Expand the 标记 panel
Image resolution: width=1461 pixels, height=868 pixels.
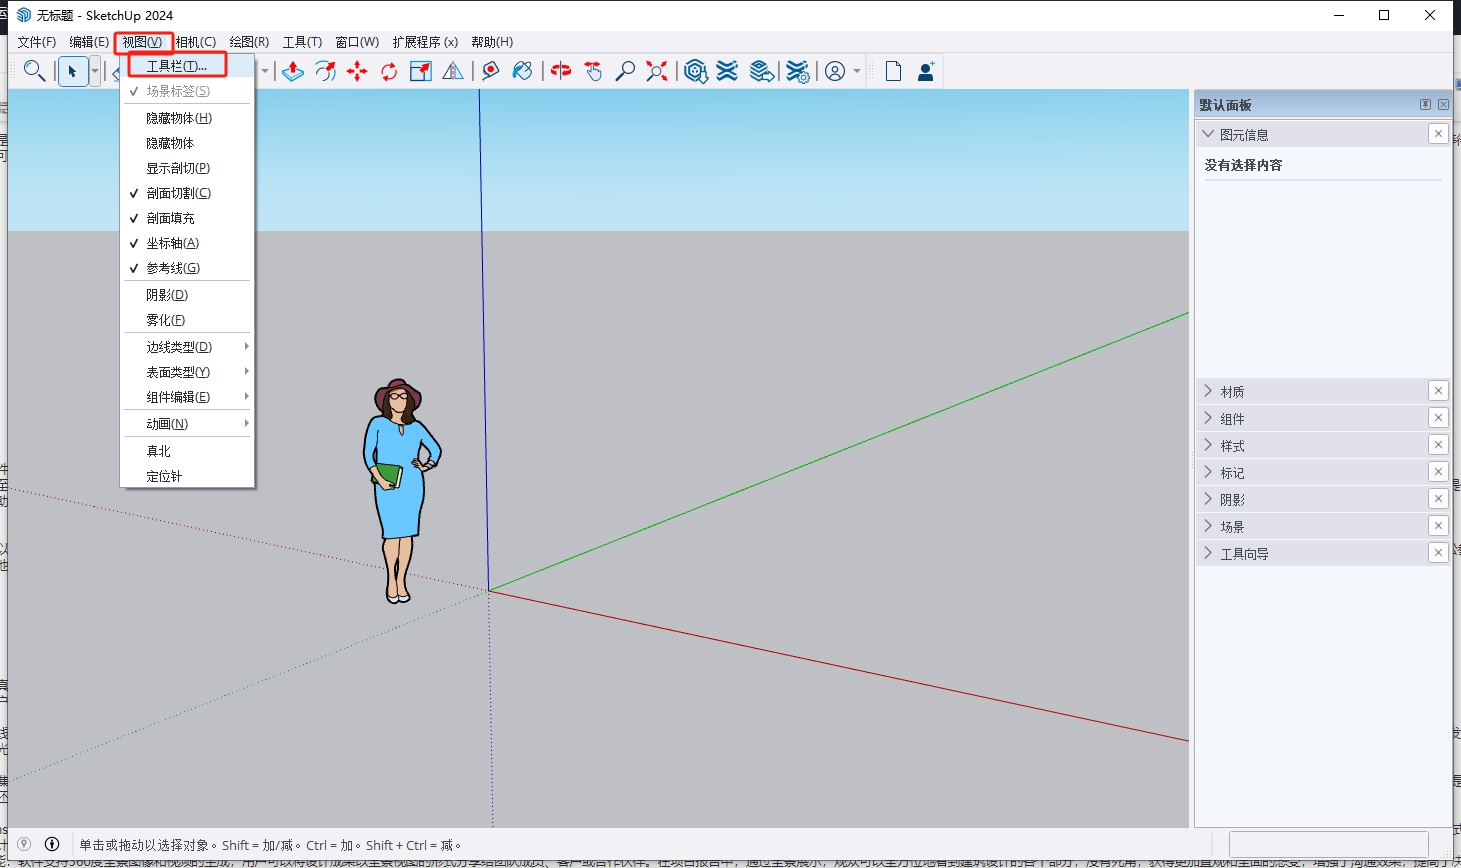pyautogui.click(x=1208, y=472)
